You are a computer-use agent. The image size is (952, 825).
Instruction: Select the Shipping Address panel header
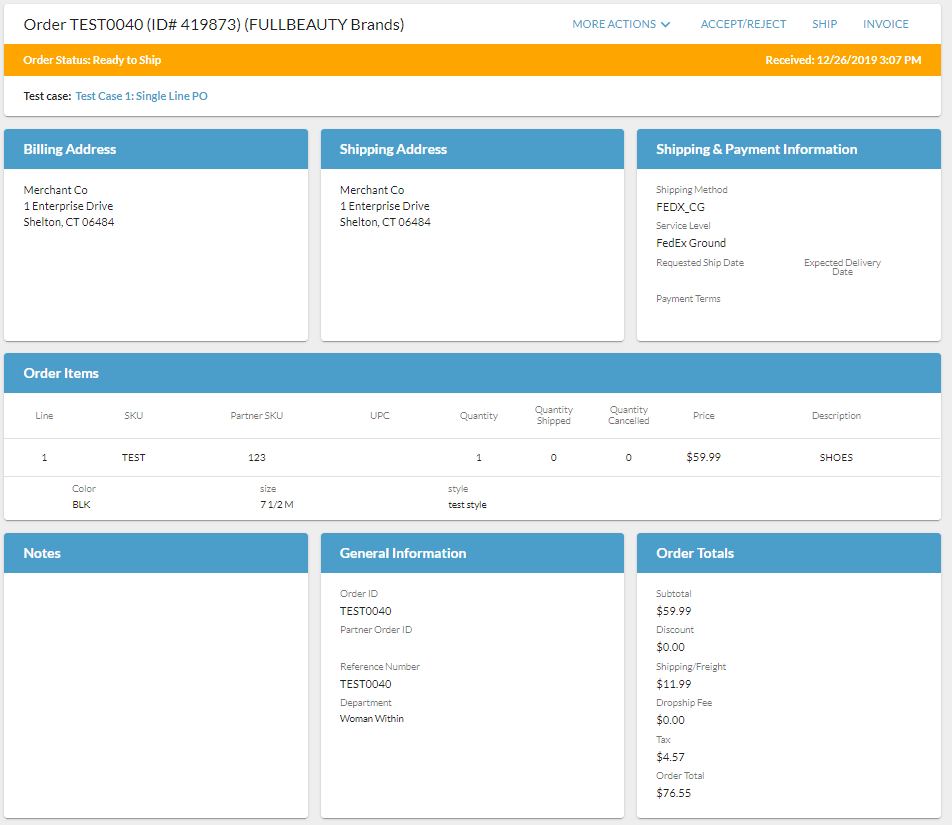(x=393, y=149)
